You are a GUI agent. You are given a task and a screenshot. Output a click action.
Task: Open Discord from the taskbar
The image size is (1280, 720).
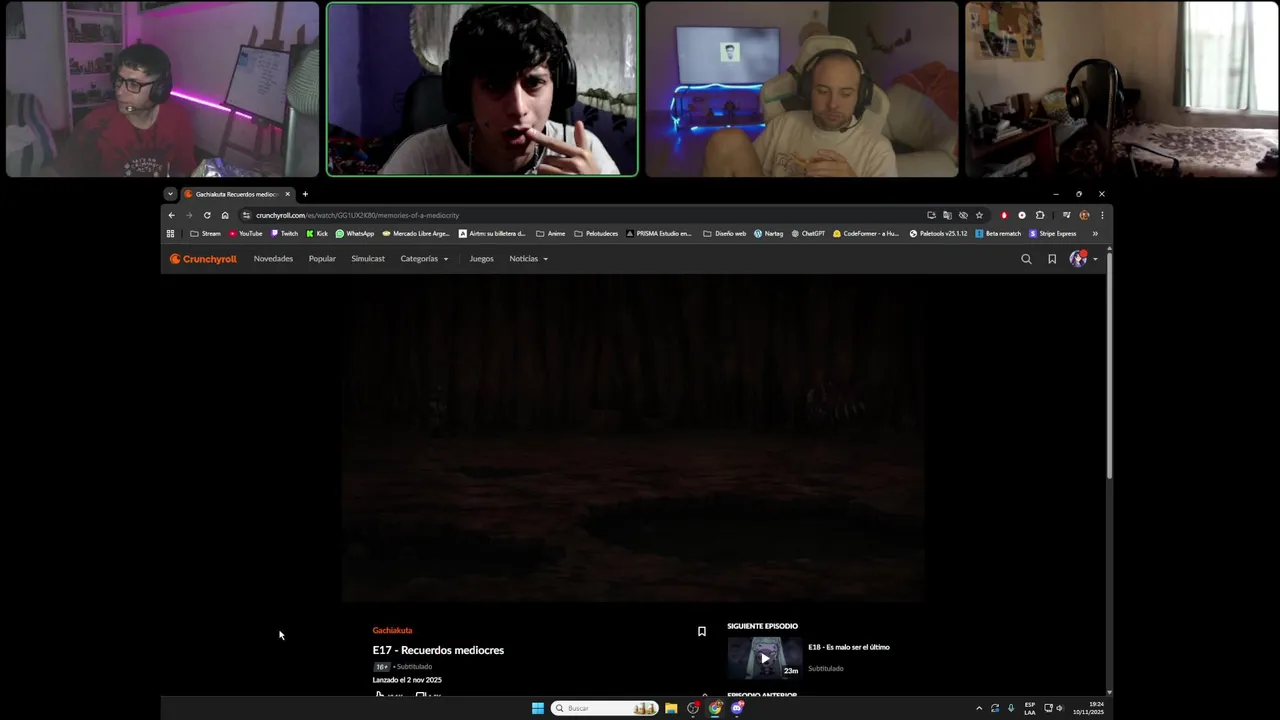click(x=737, y=708)
